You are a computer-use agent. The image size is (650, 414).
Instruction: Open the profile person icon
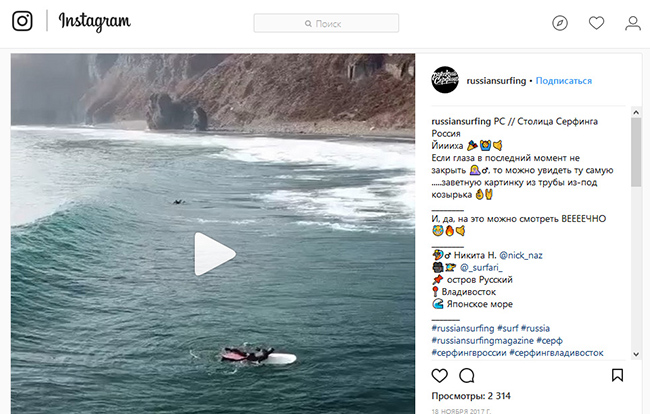click(632, 23)
